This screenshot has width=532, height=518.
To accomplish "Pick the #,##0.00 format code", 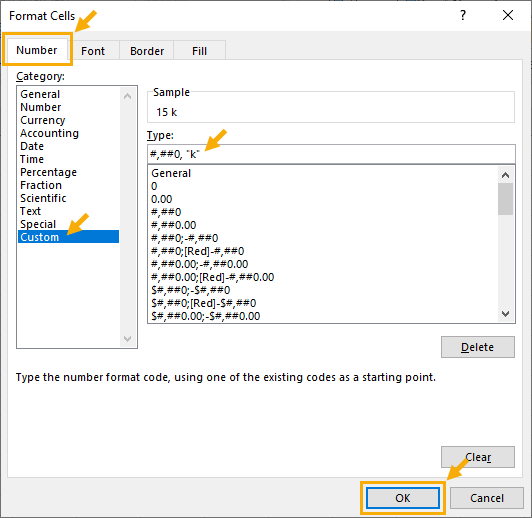I will (174, 225).
